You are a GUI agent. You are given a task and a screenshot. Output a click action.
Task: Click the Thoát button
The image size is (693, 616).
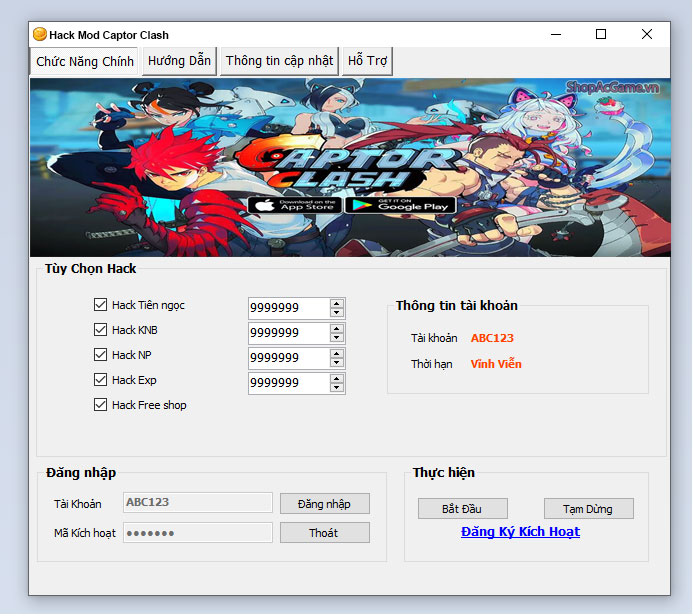[x=325, y=532]
